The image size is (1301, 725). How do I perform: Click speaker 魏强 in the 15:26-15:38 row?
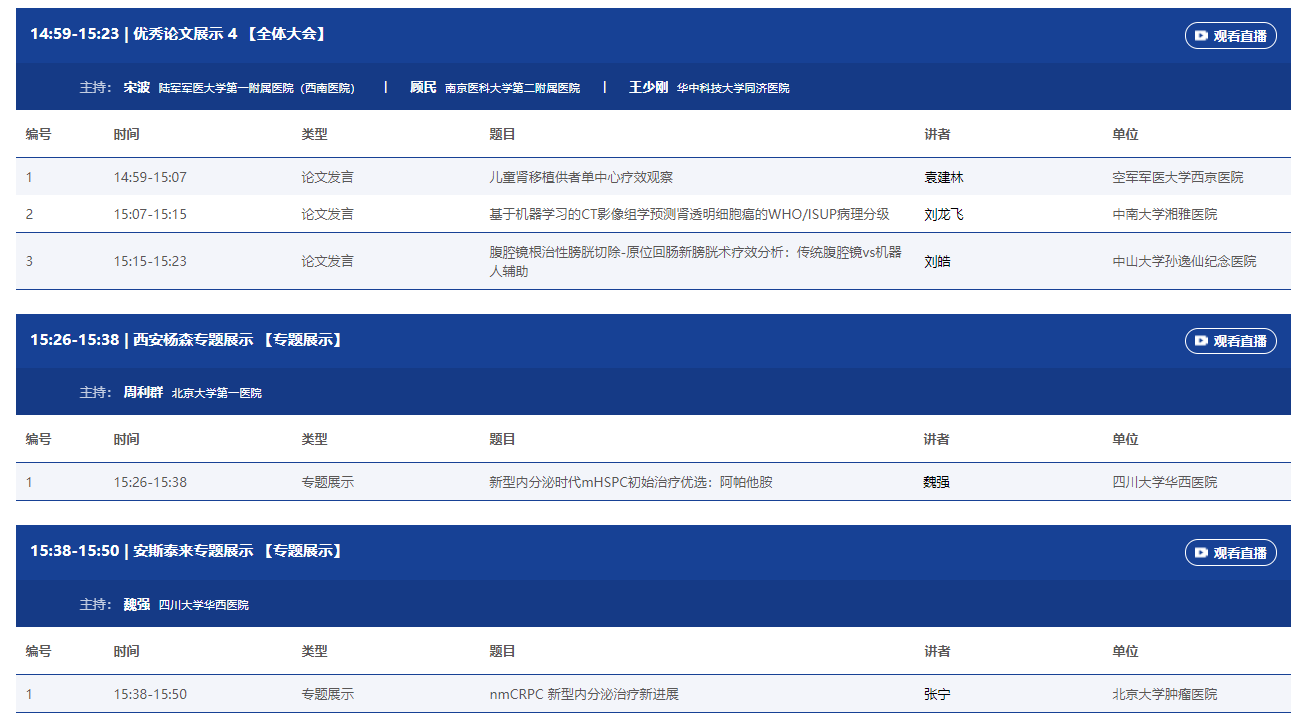tap(937, 482)
